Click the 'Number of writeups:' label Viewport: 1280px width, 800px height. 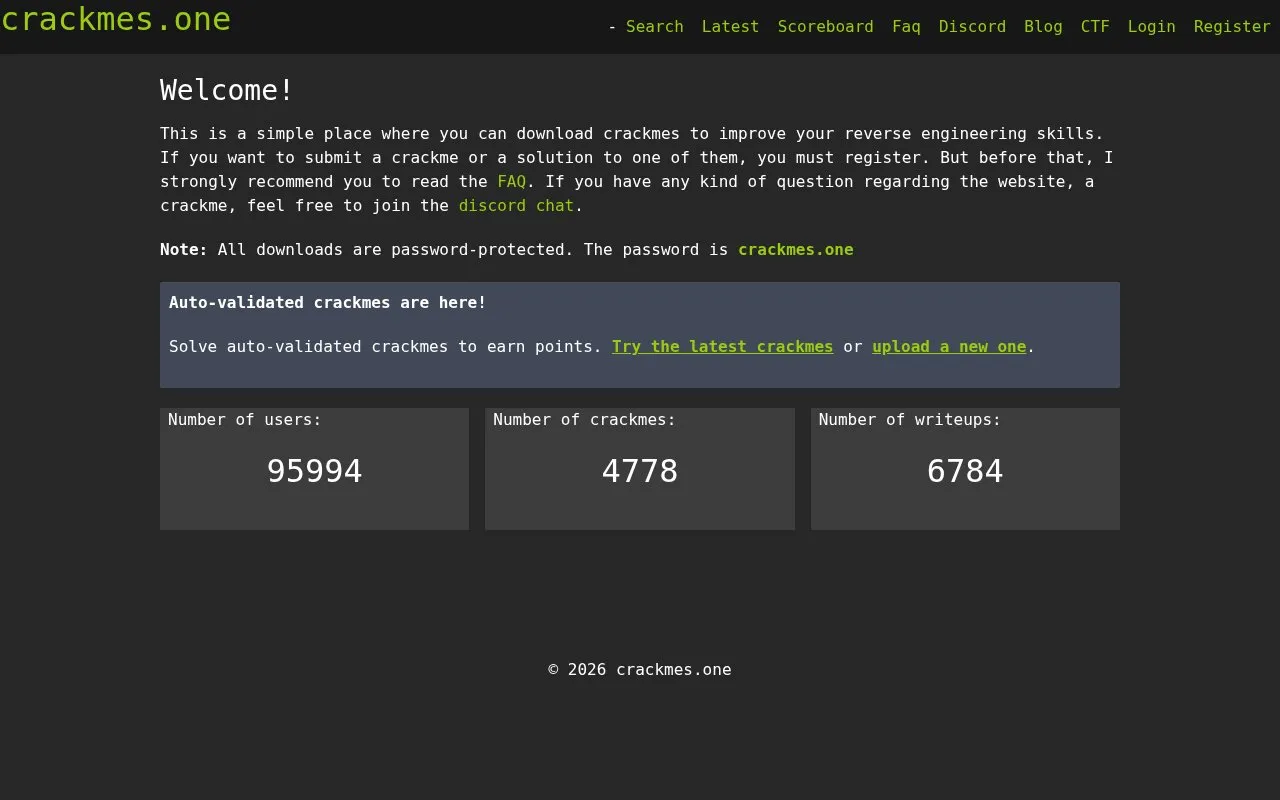(910, 419)
